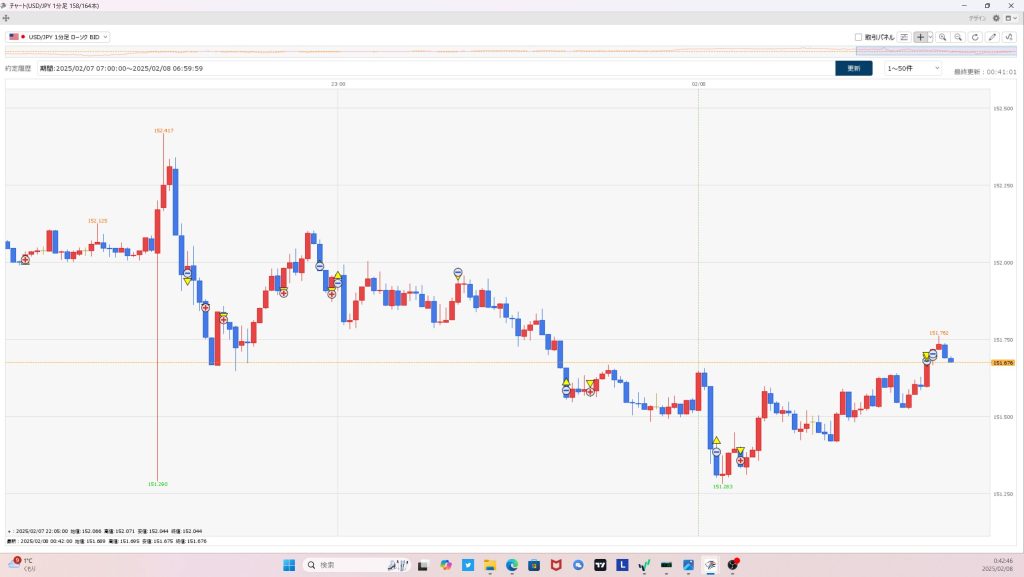This screenshot has width=1024, height=577.
Task: Expand the USD/JPY 1分足 chart selector
Action: pos(58,37)
